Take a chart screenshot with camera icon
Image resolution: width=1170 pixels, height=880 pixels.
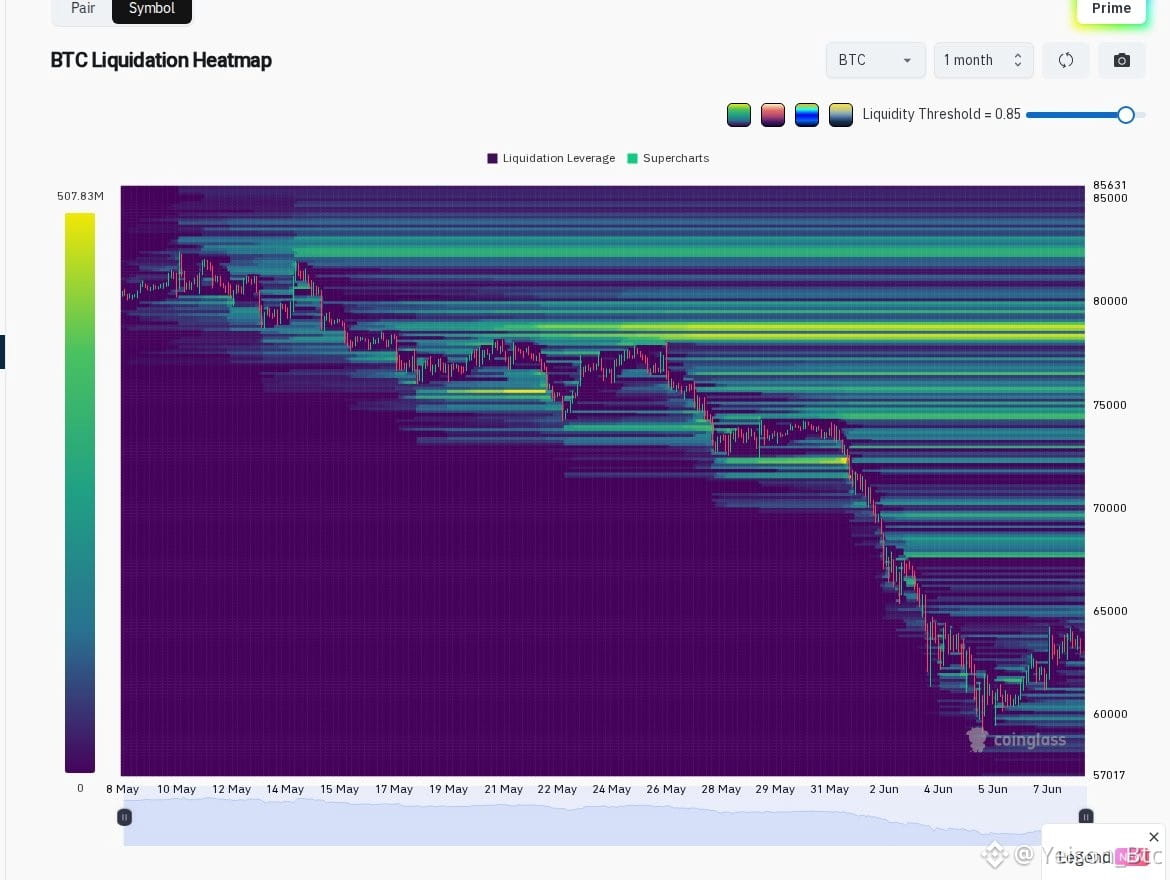coord(1121,60)
